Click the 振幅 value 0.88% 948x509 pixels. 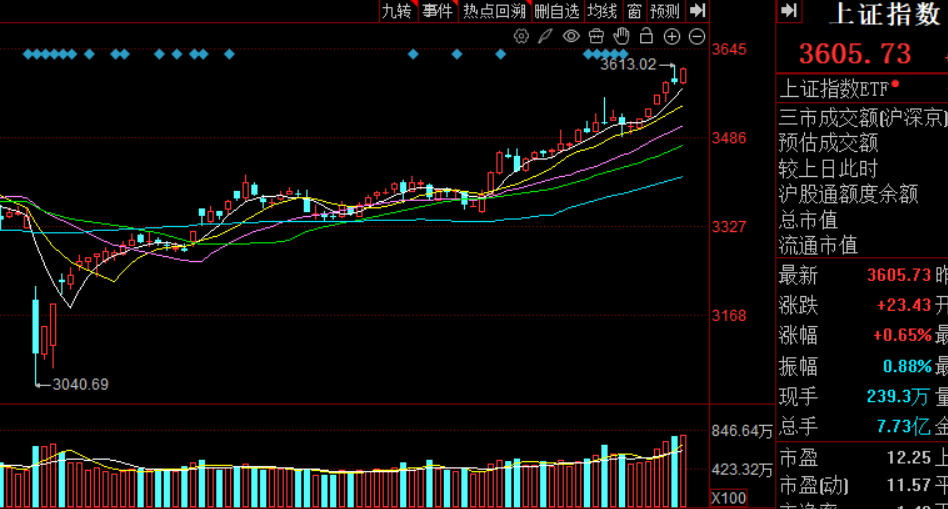(907, 366)
